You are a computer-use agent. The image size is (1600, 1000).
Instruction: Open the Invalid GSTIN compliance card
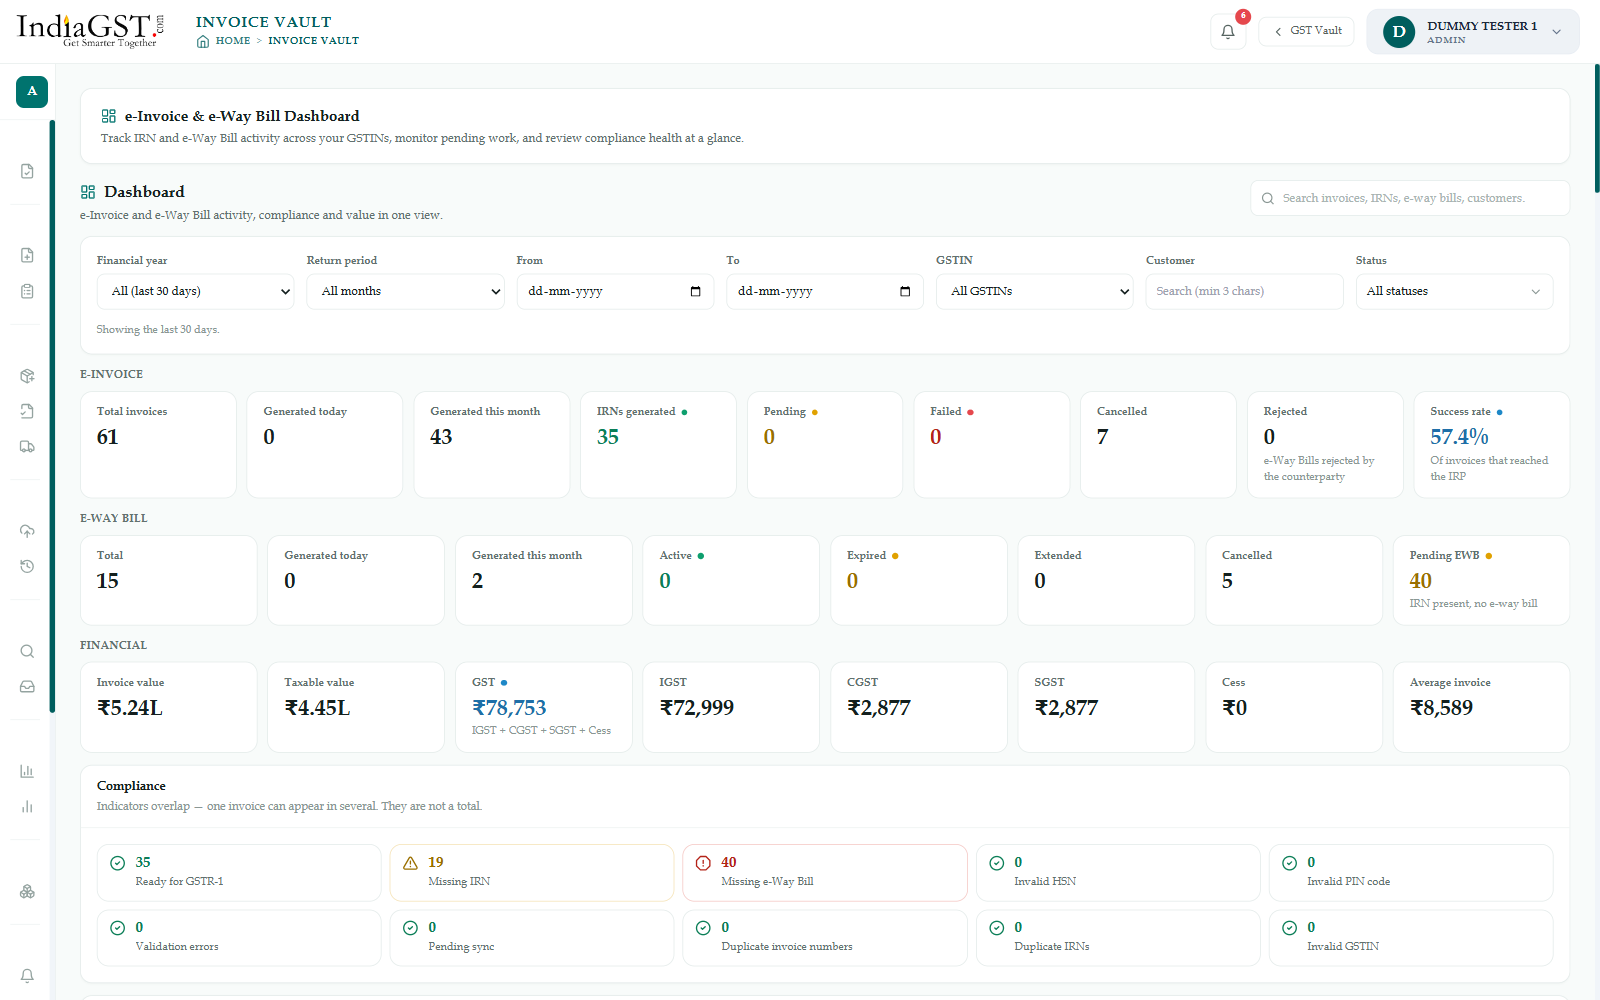pos(1411,937)
